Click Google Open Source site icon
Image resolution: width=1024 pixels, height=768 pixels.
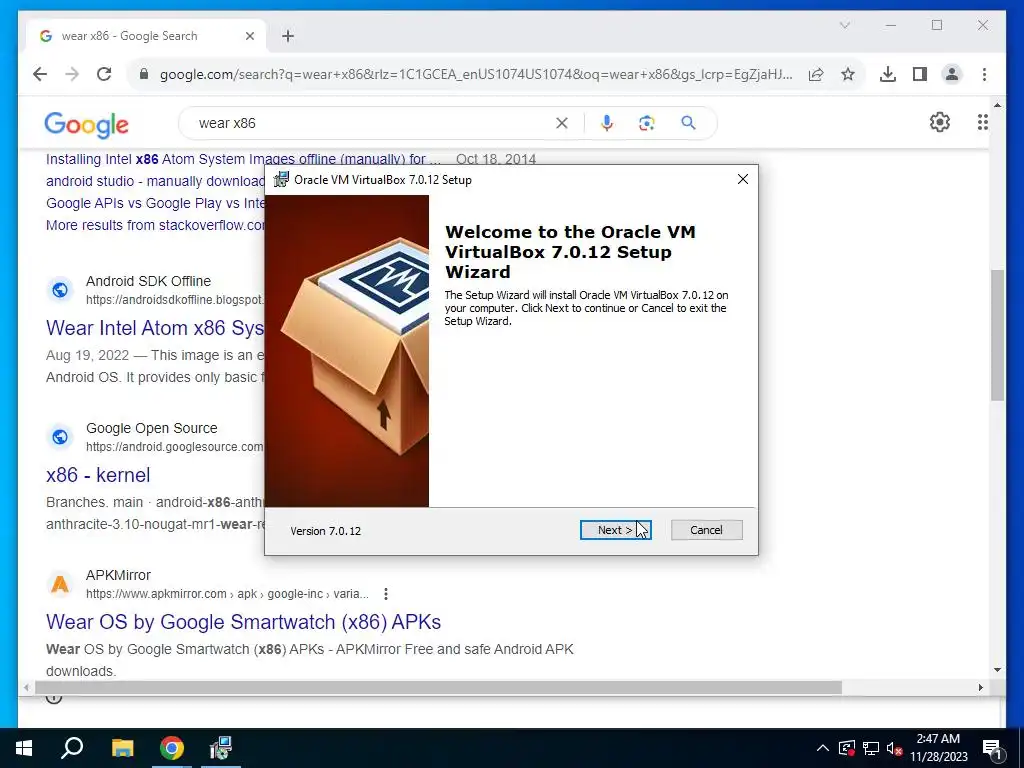pos(60,437)
